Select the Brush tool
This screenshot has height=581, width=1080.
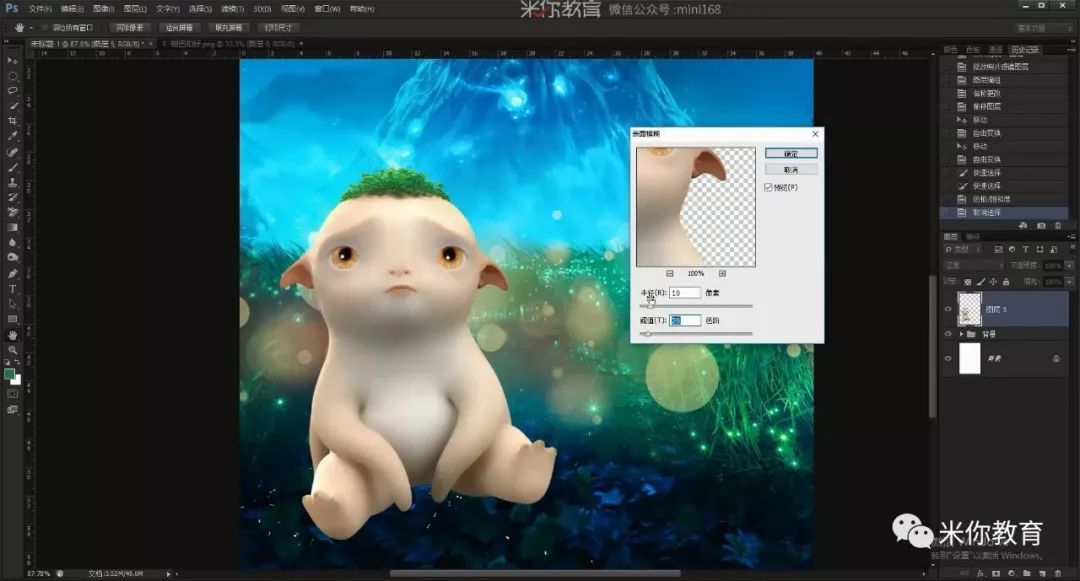coord(12,167)
